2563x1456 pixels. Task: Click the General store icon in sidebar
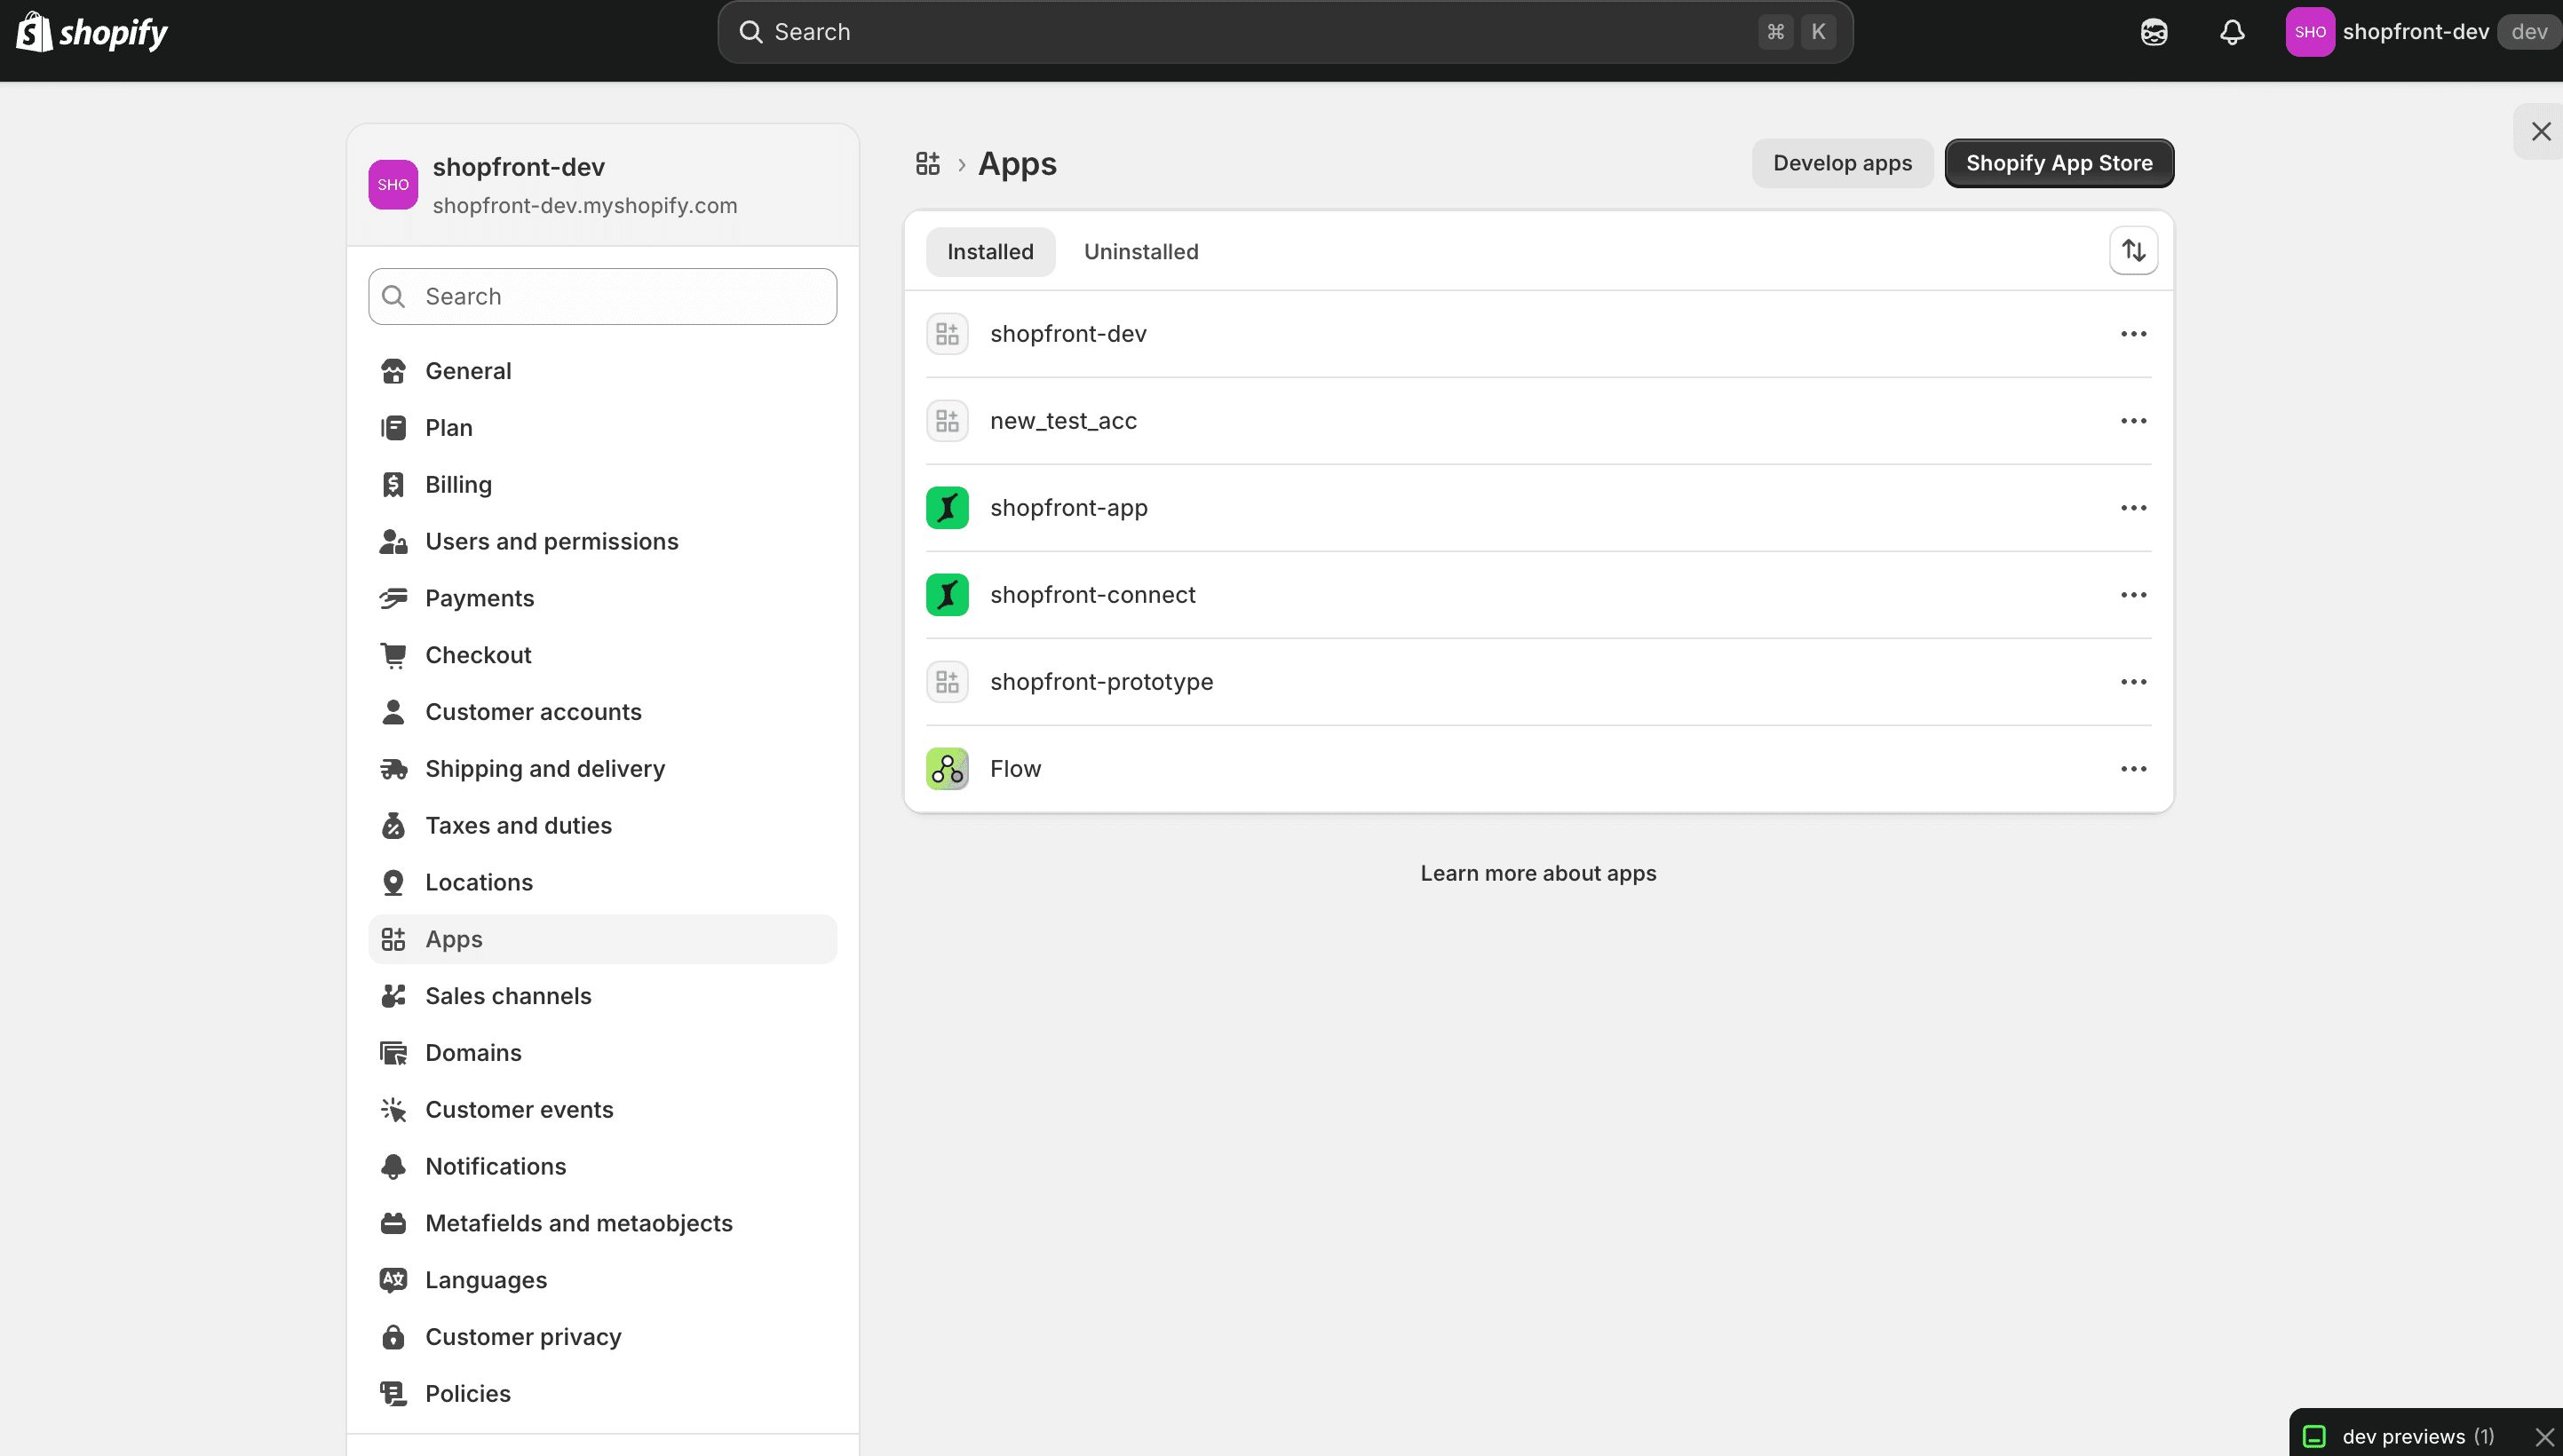393,371
